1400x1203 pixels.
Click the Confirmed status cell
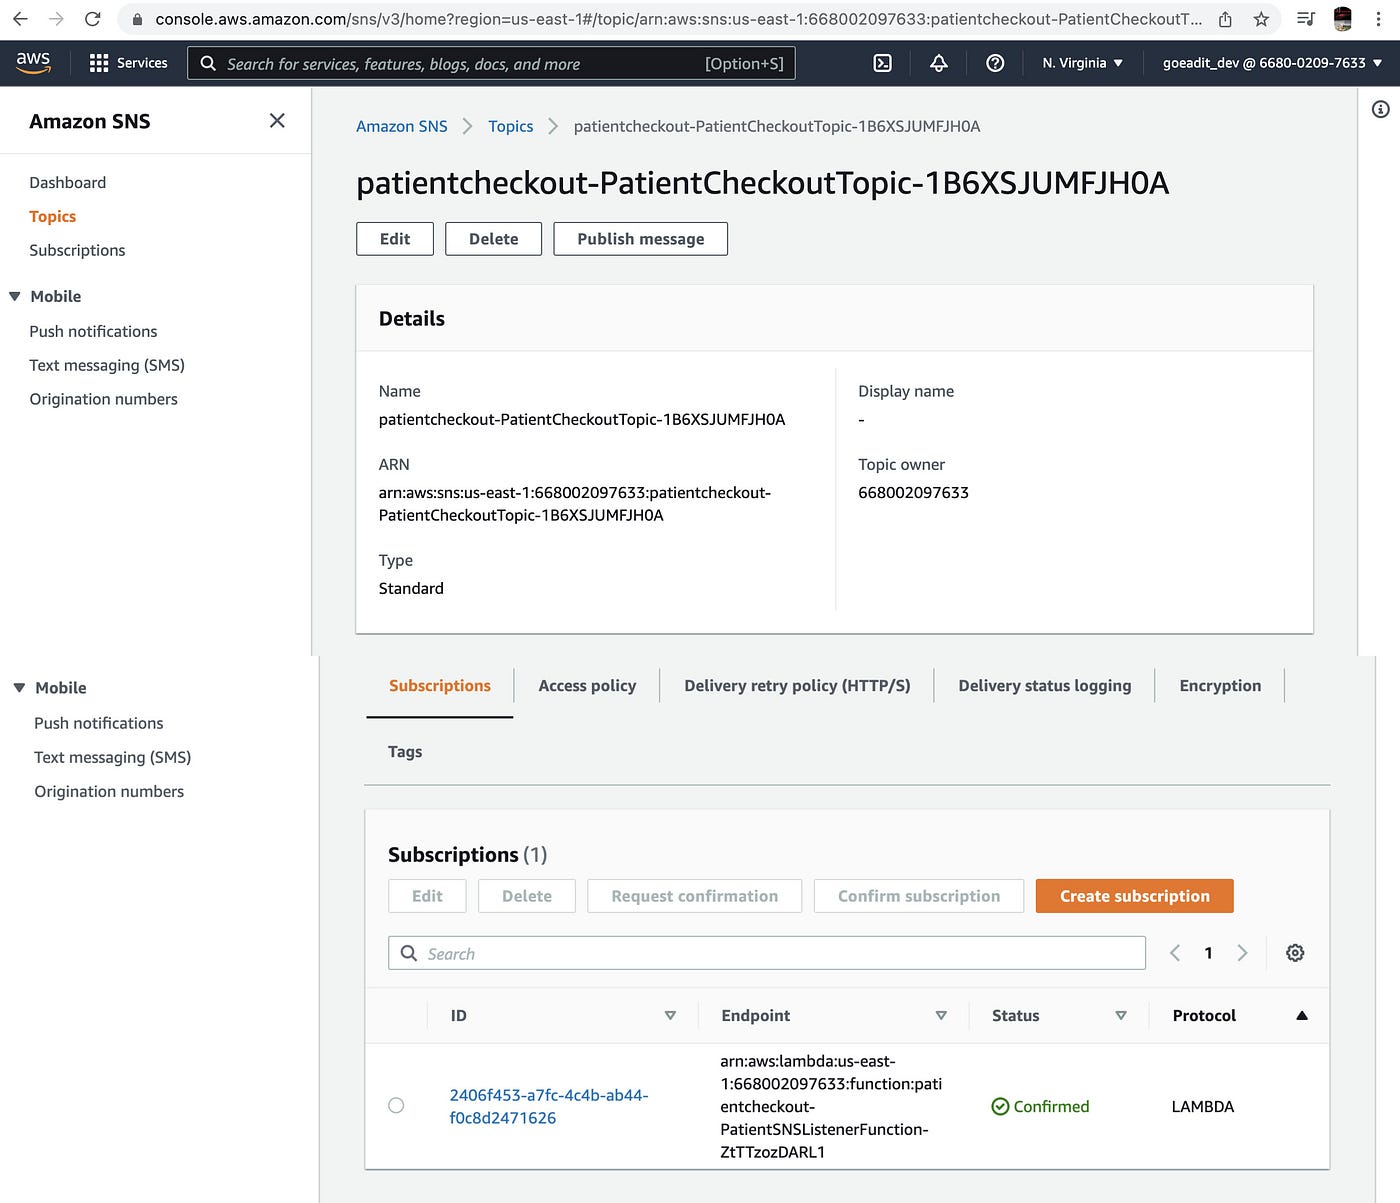1040,1106
